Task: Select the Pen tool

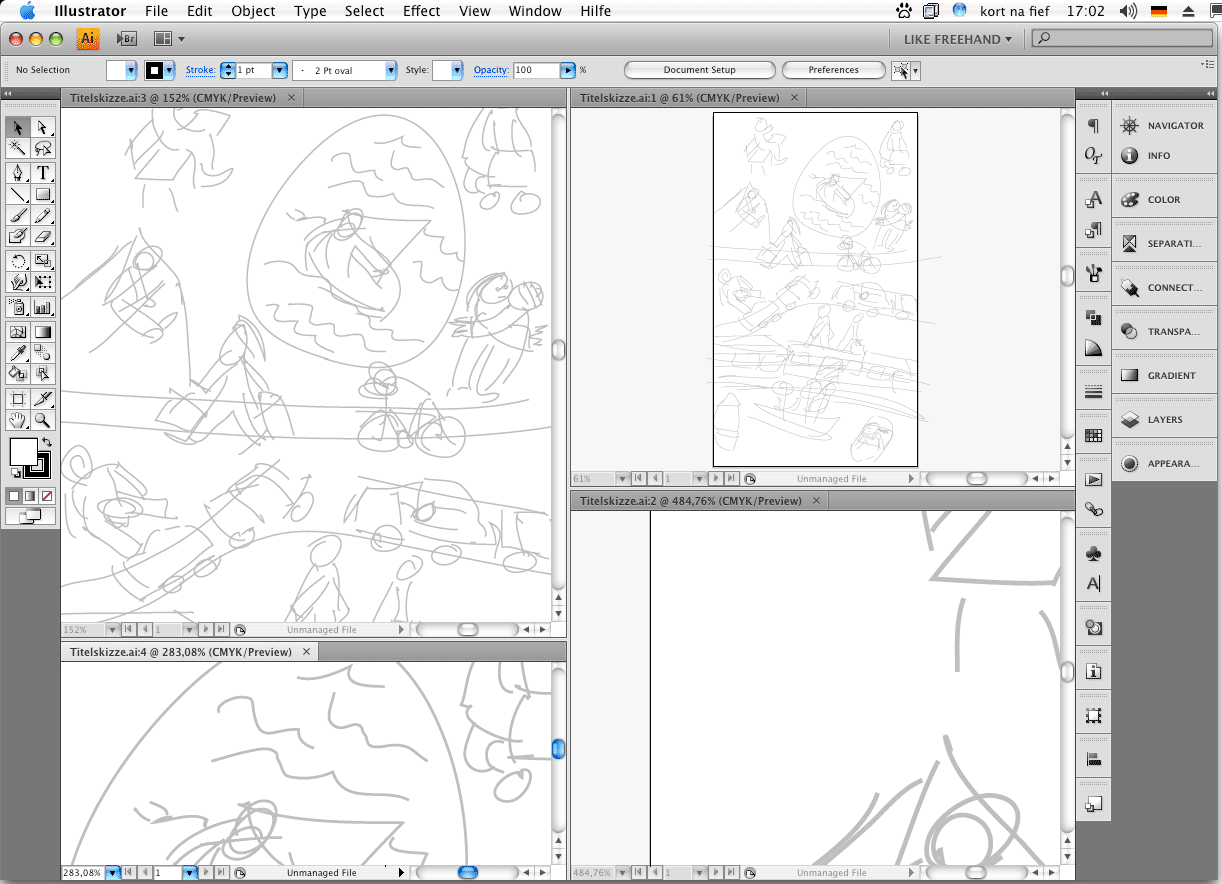Action: (18, 173)
